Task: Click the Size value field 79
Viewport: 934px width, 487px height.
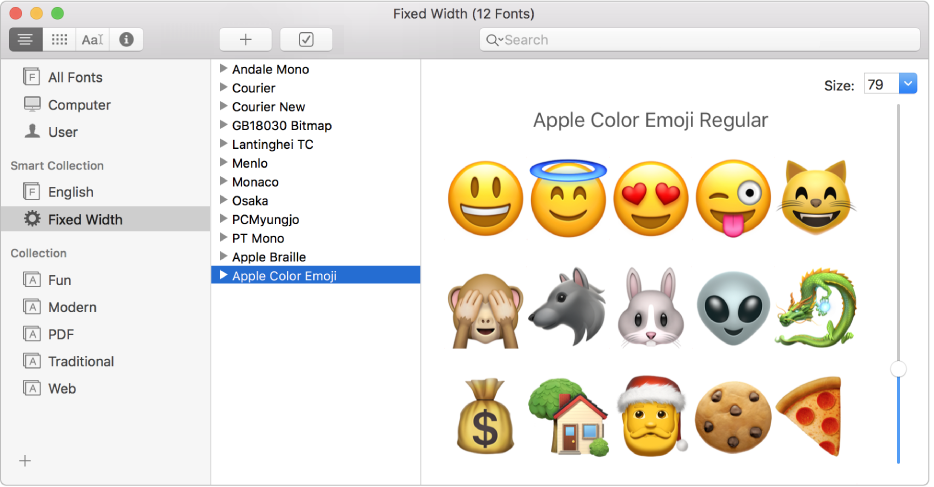Action: (881, 84)
